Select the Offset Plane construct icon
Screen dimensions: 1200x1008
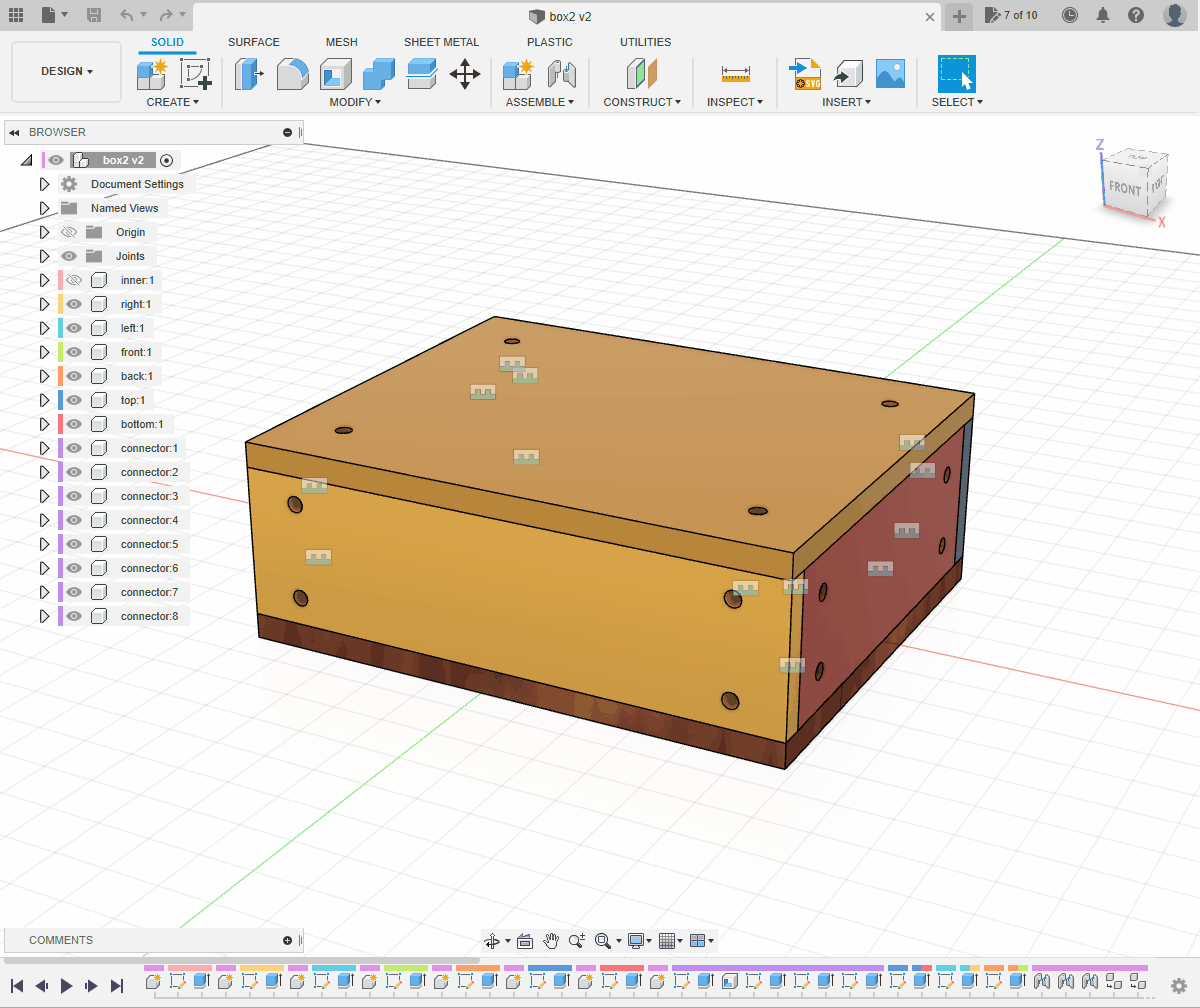point(641,74)
